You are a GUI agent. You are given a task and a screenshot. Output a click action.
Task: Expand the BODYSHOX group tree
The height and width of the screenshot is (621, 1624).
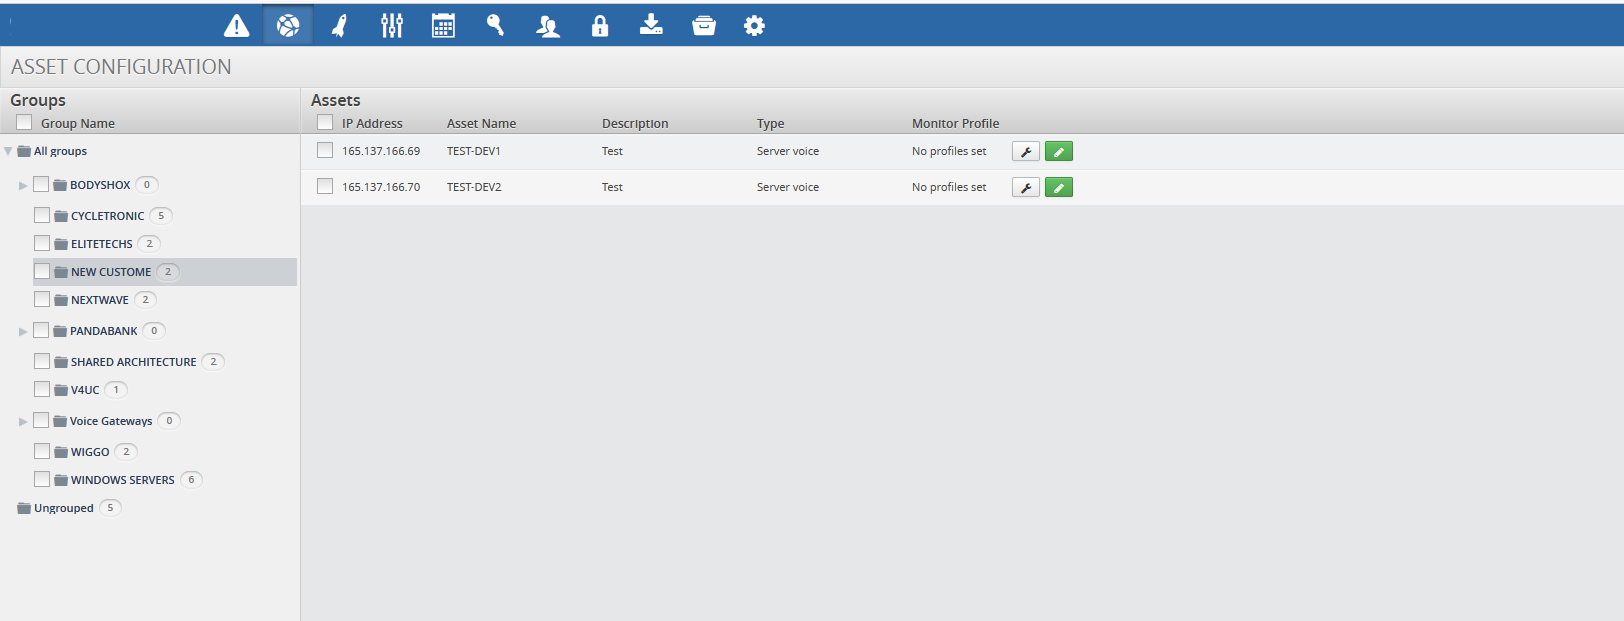pyautogui.click(x=23, y=185)
